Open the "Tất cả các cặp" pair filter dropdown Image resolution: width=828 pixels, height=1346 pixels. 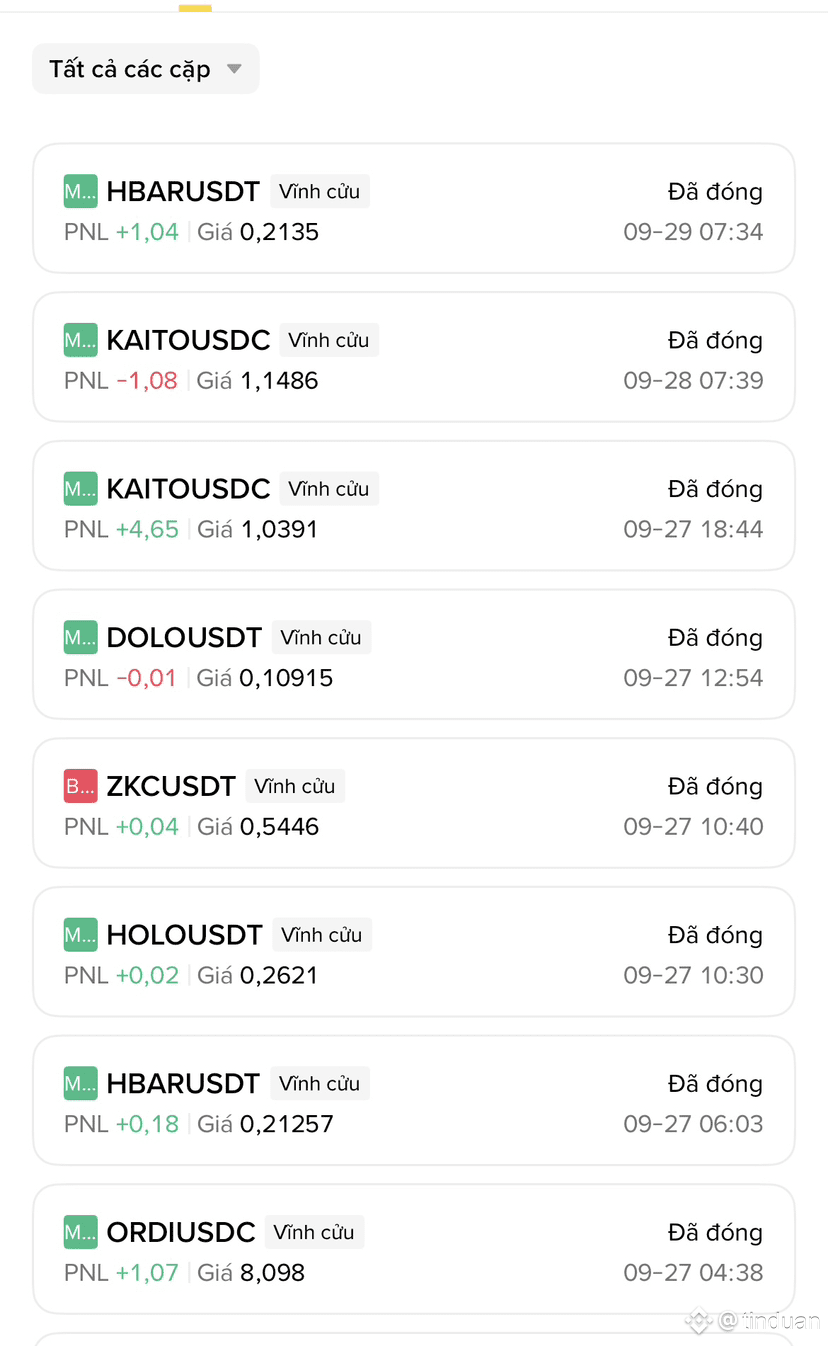[x=145, y=69]
